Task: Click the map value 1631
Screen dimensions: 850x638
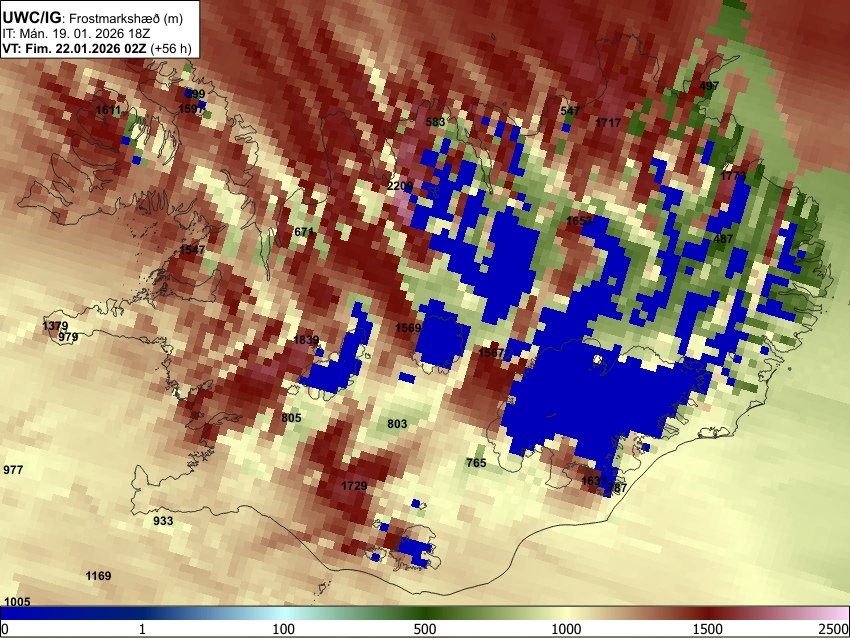Action: [x=594, y=481]
